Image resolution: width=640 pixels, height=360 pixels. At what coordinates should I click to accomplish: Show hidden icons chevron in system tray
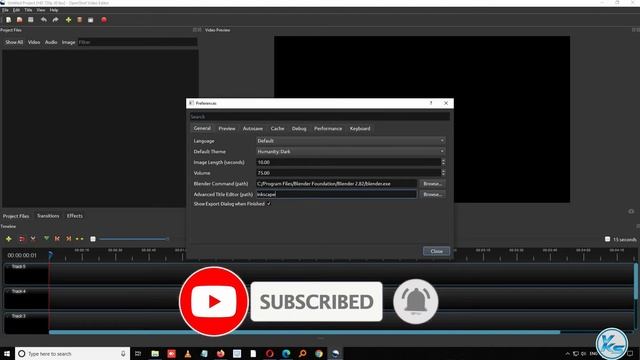click(x=567, y=353)
